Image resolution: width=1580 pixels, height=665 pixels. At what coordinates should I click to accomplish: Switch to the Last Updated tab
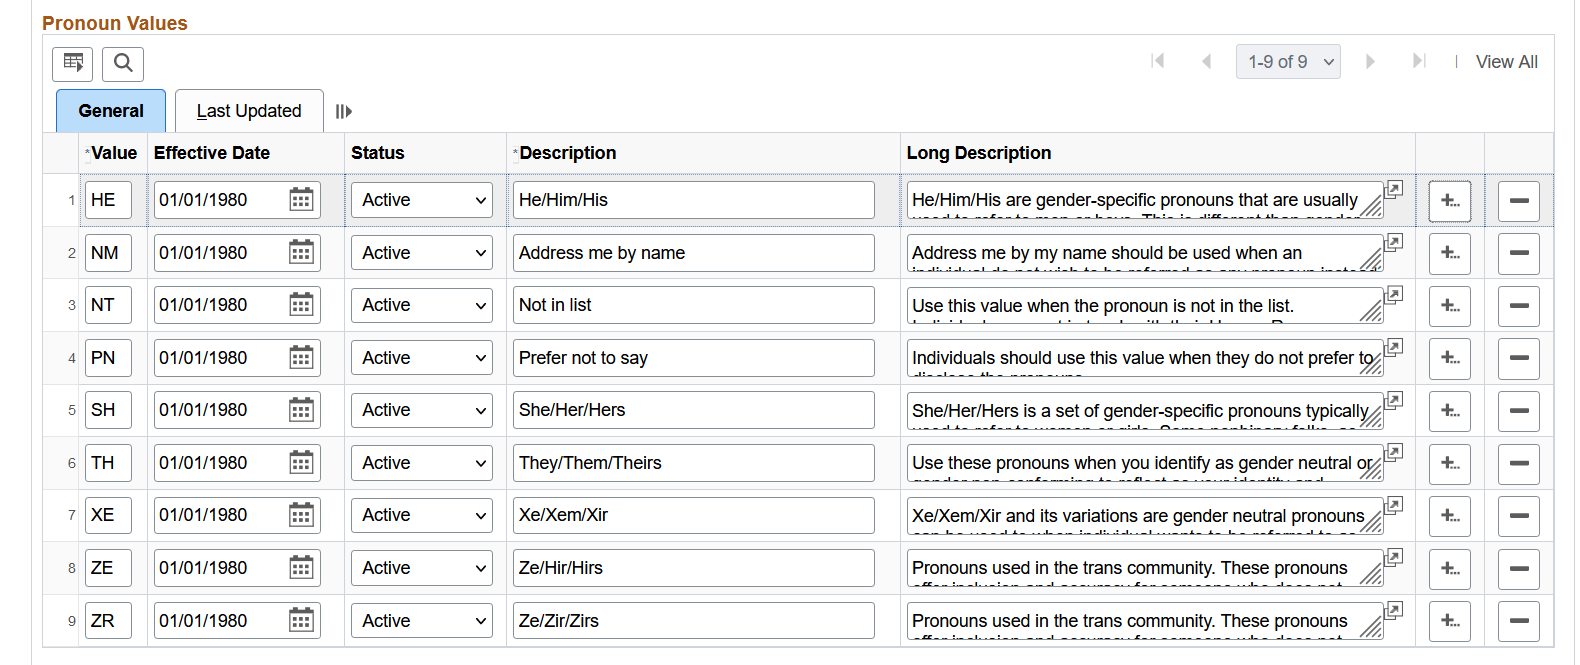pyautogui.click(x=249, y=111)
